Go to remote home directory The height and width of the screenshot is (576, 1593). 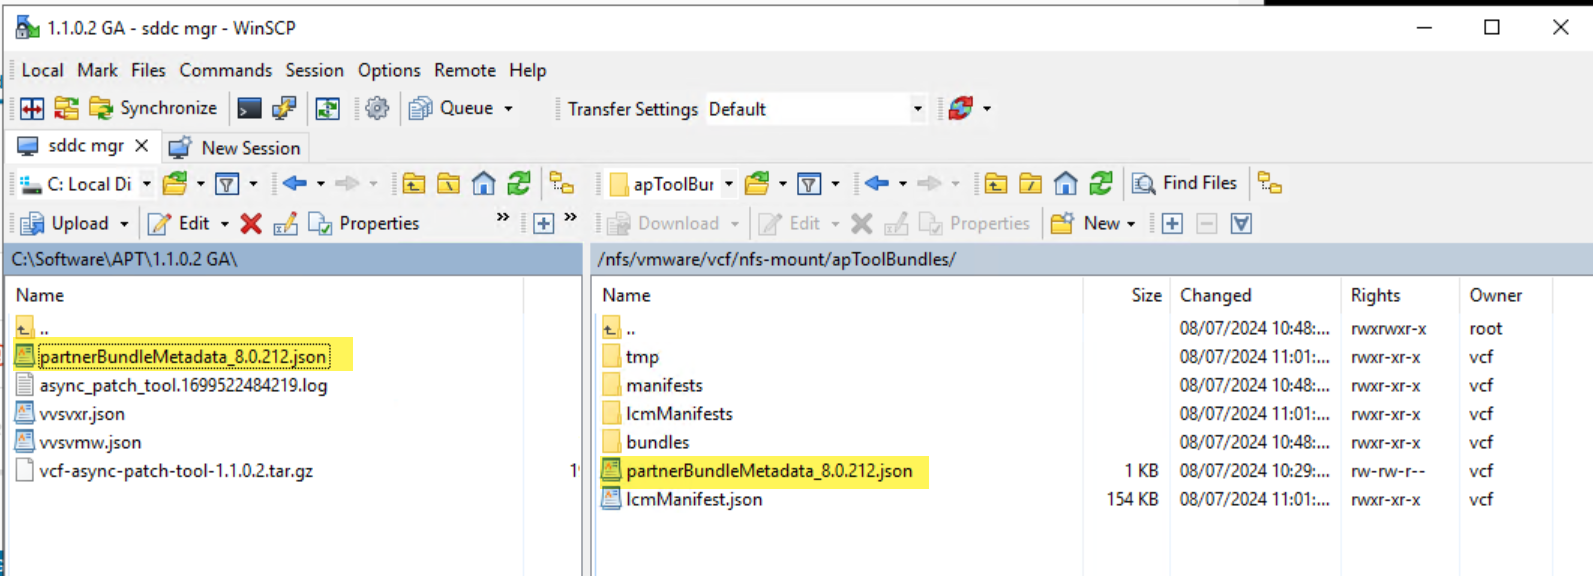click(1066, 184)
